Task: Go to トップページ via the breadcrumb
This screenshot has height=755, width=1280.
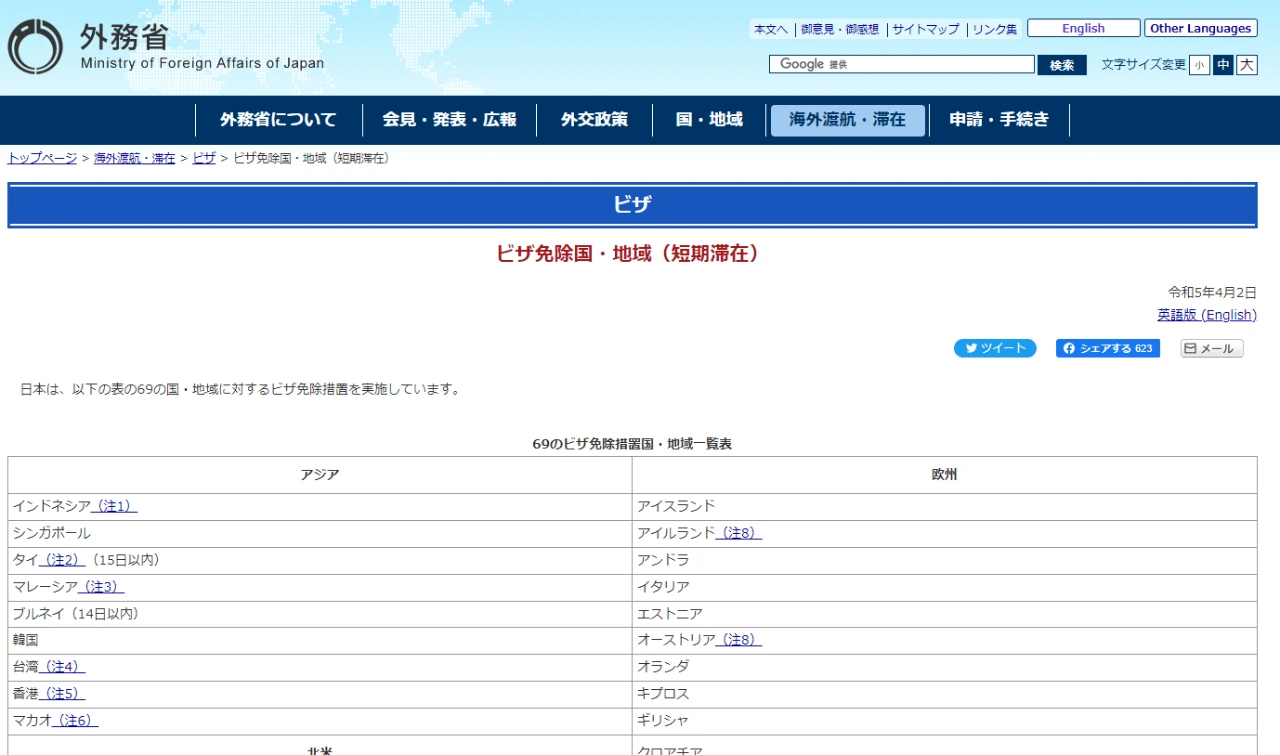Action: (41, 157)
